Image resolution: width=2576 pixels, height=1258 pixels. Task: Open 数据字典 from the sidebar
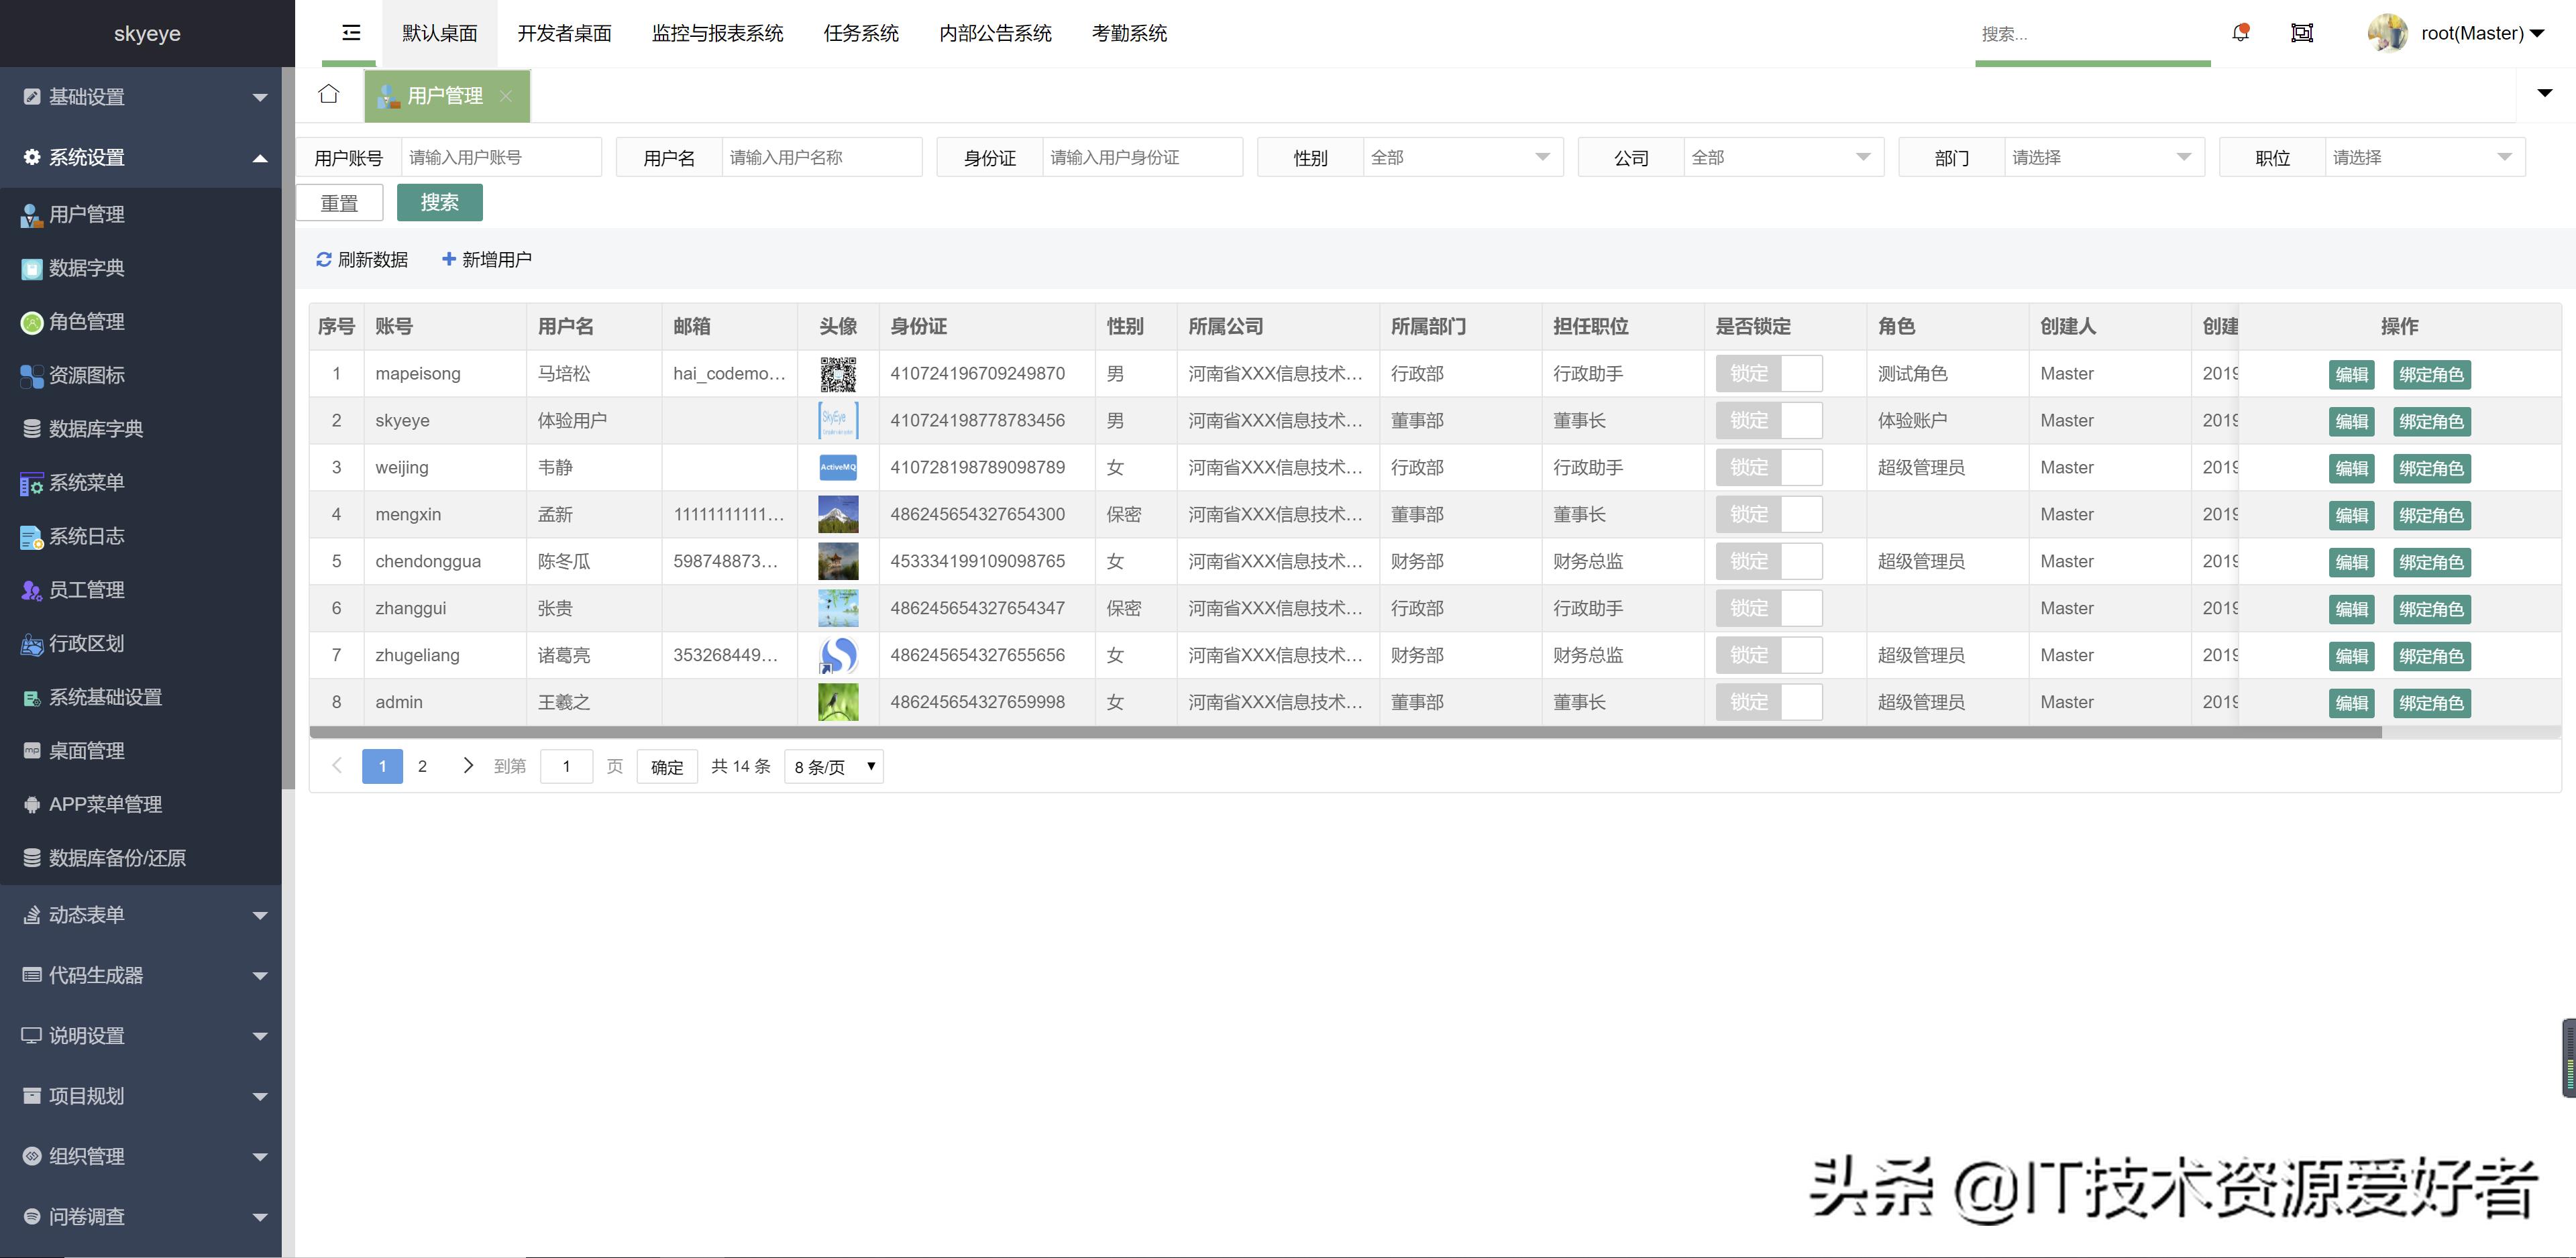pos(87,268)
